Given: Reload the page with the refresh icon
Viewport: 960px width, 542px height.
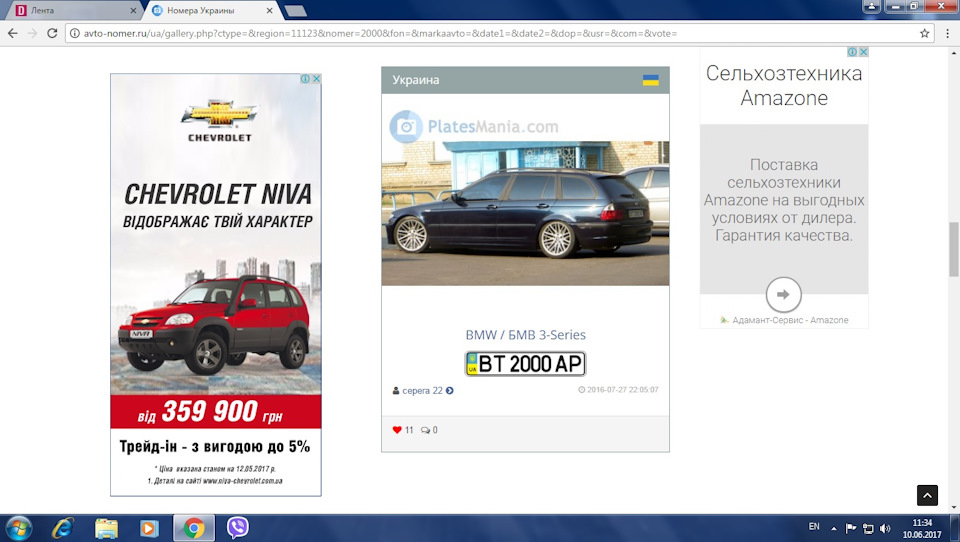Looking at the screenshot, I should click(52, 34).
